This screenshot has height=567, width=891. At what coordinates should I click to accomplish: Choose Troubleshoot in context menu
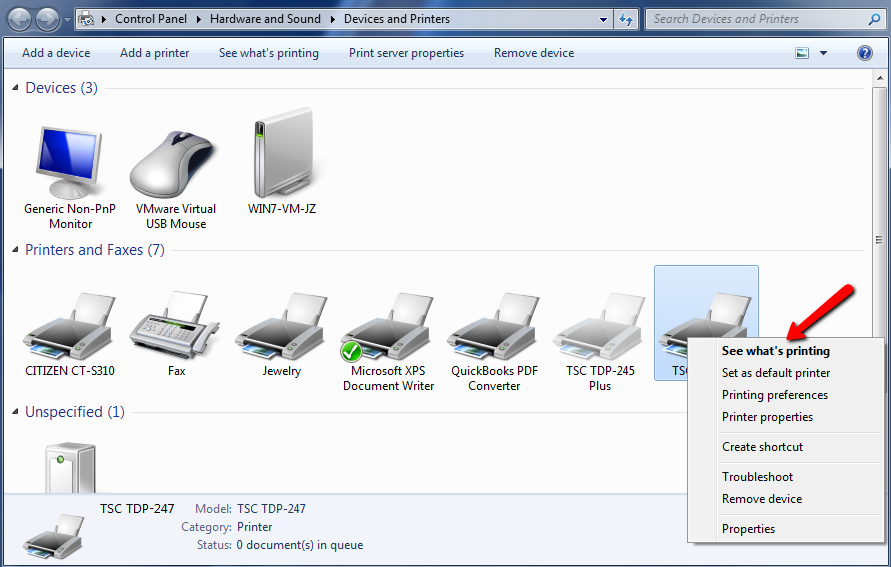(785, 477)
